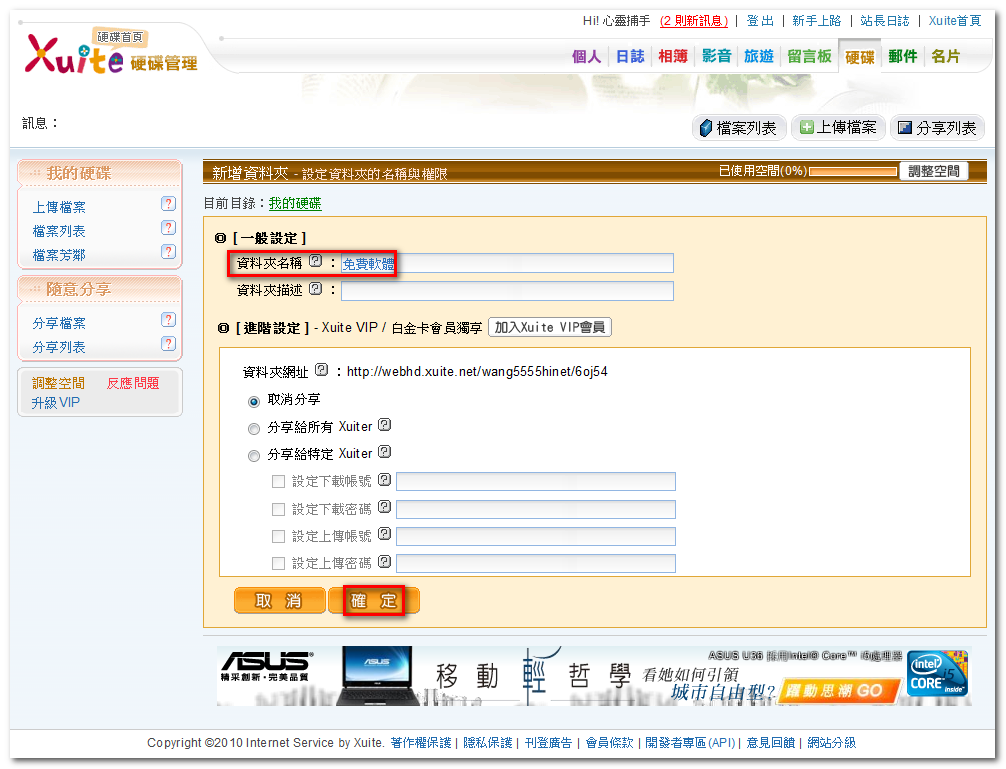Click help icon beside sidebar 檔案列表
Viewport: 1006px width, 769px height.
pos(168,228)
